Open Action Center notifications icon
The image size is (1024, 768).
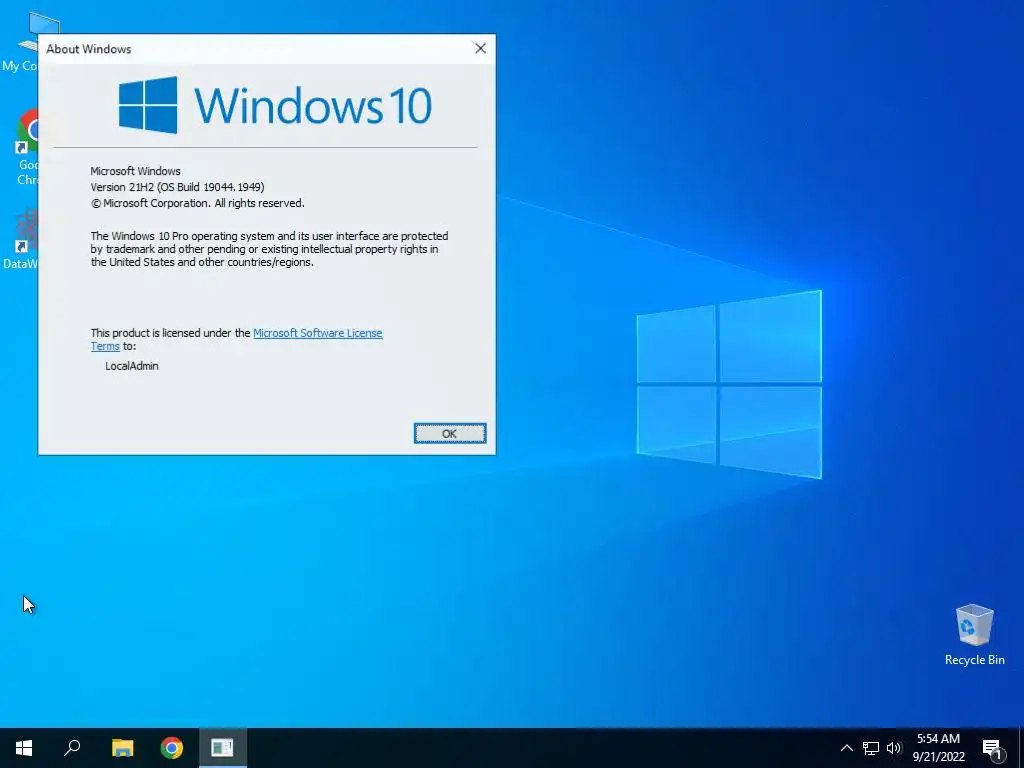coord(992,748)
